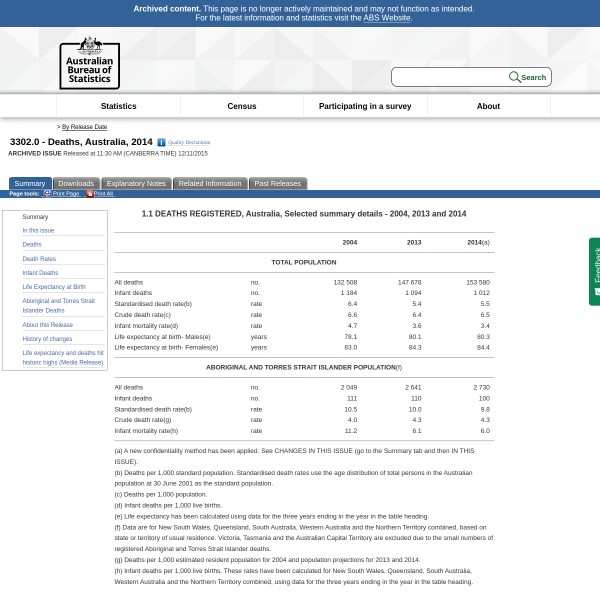Viewport: 600px width, 600px height.
Task: View the Past Releases tab
Action: click(x=277, y=184)
